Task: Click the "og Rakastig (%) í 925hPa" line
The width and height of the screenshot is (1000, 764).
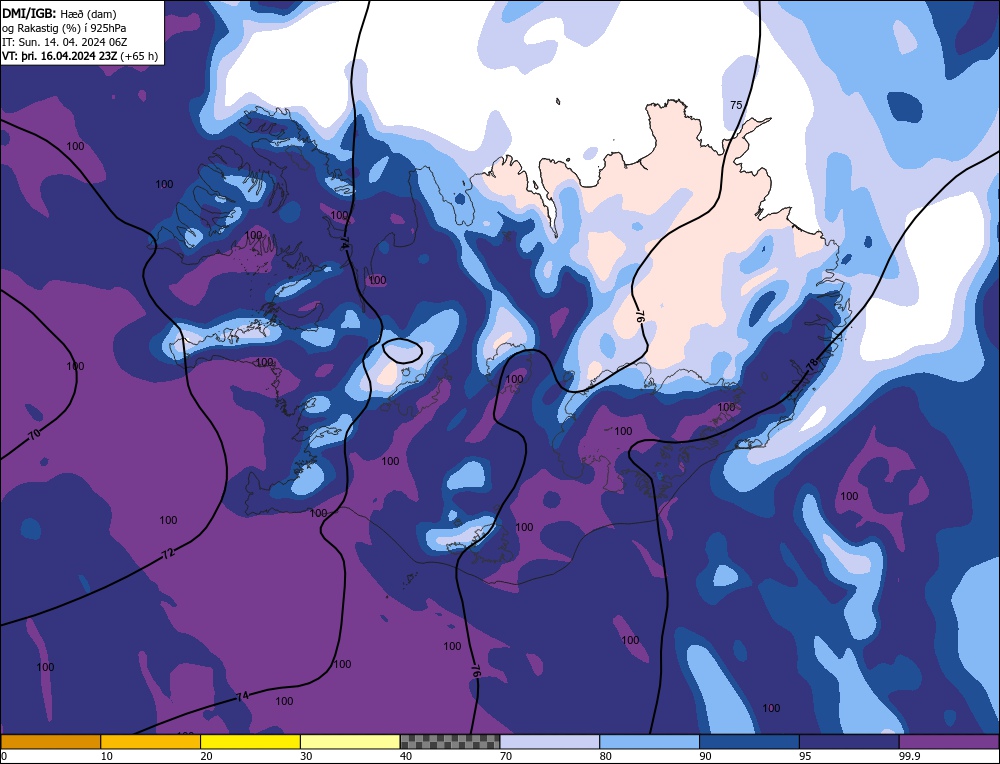Action: 64,27
